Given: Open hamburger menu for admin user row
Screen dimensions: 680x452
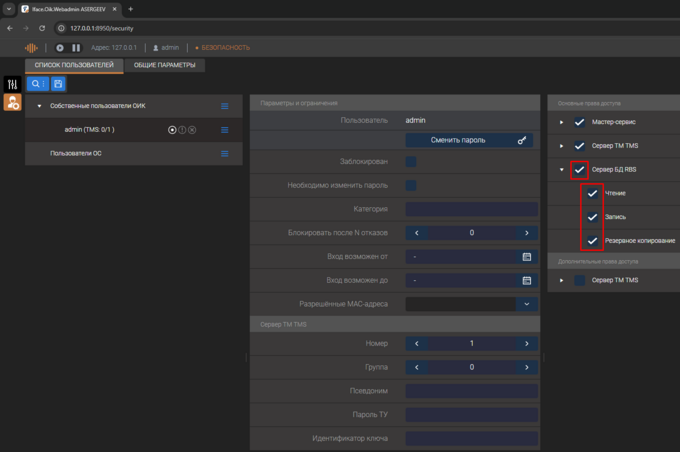Looking at the screenshot, I should pos(225,130).
